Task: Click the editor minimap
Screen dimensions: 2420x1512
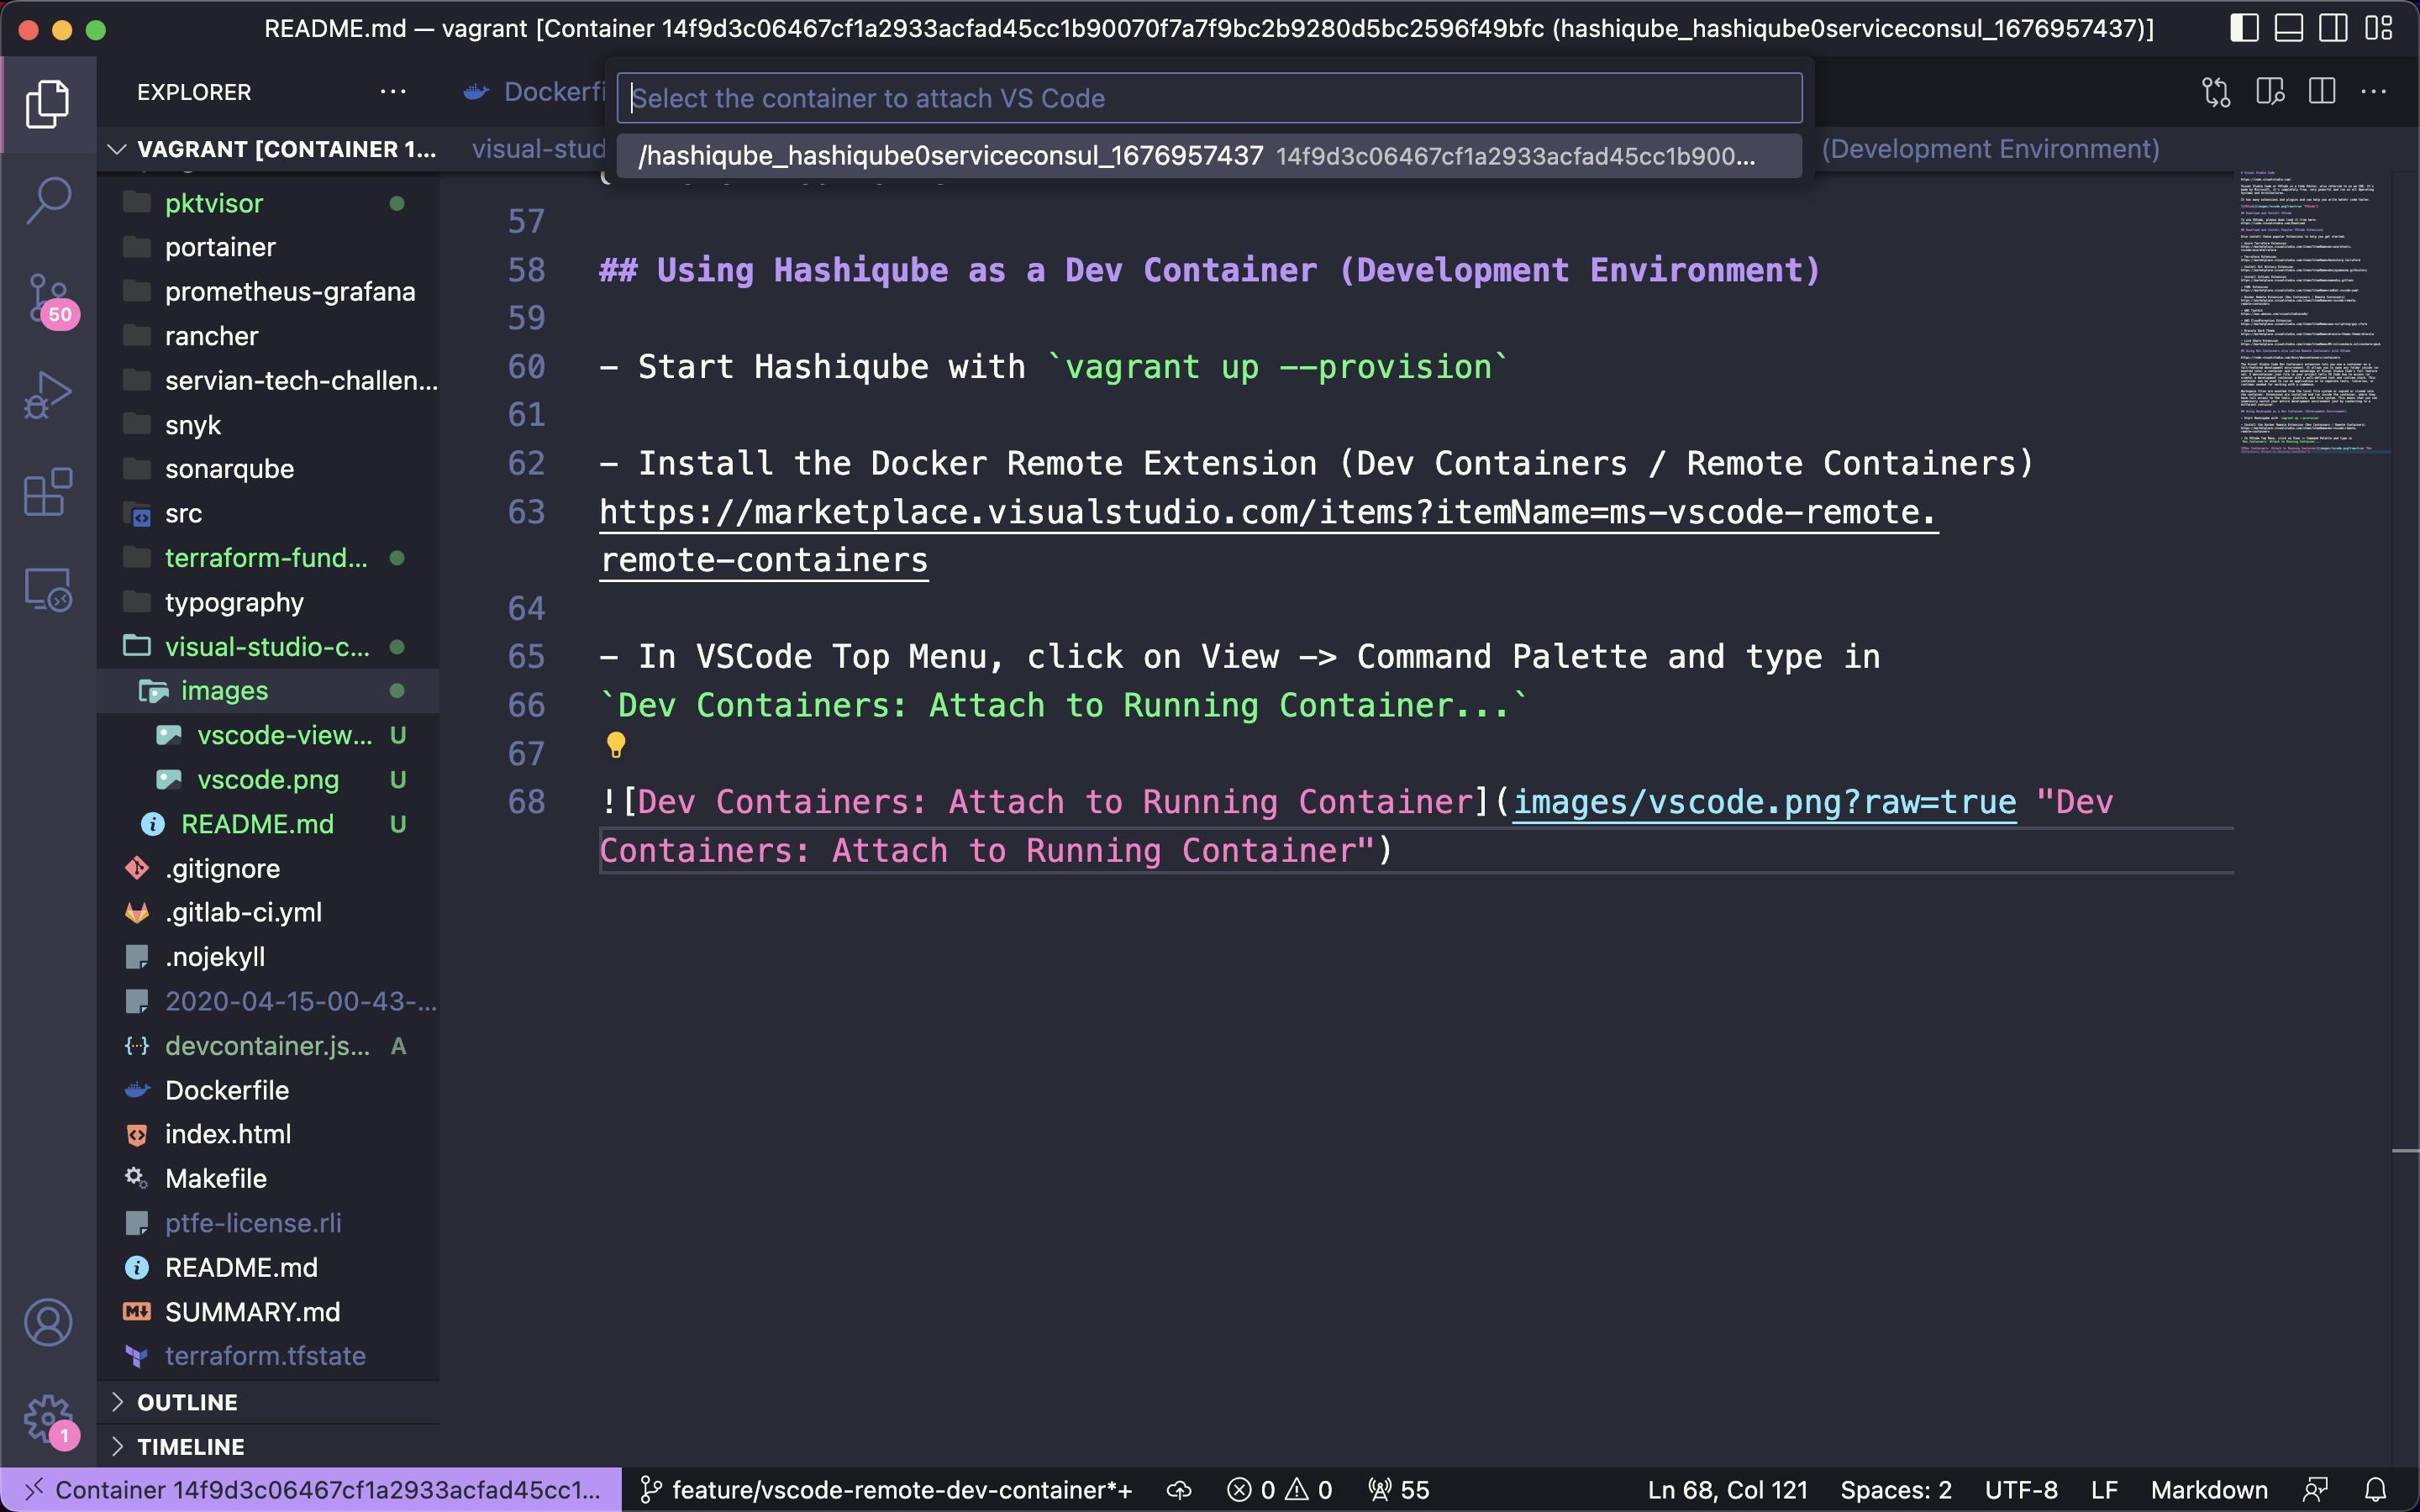Action: [x=2310, y=312]
